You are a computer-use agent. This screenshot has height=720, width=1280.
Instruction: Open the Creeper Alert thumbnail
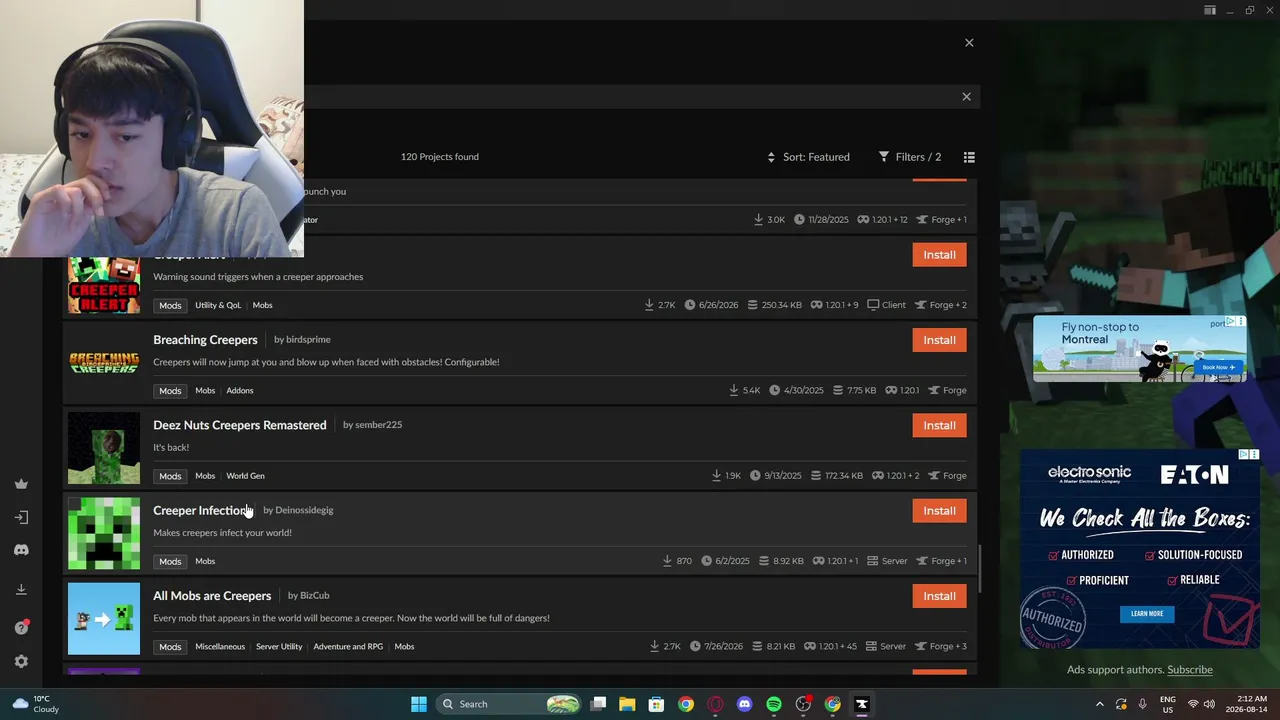pyautogui.click(x=104, y=285)
